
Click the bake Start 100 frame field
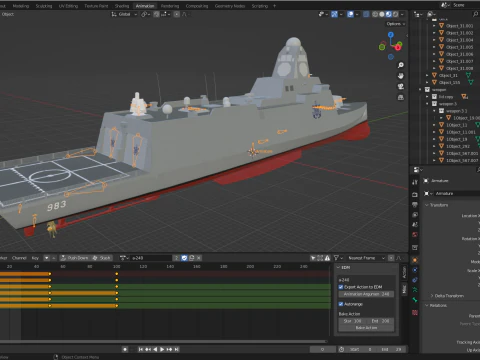tap(352, 321)
